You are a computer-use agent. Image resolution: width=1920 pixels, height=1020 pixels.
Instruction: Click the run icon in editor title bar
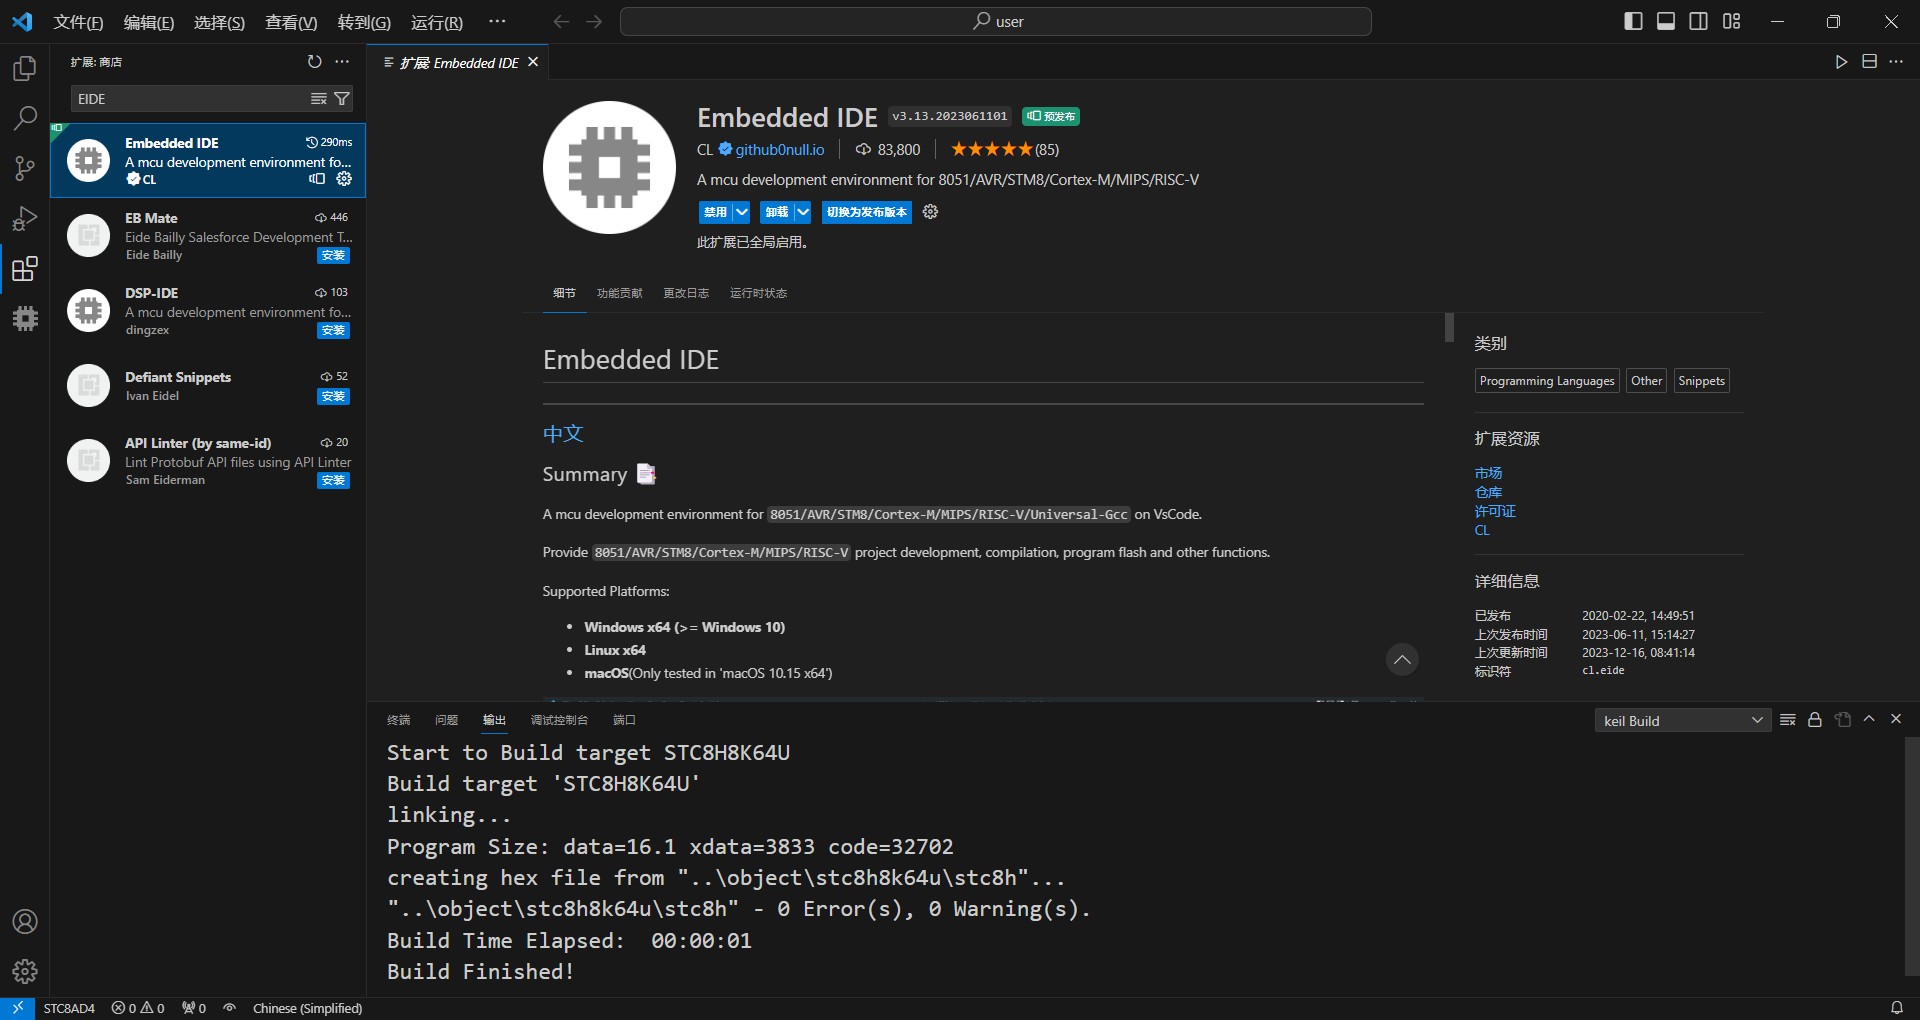(1841, 62)
